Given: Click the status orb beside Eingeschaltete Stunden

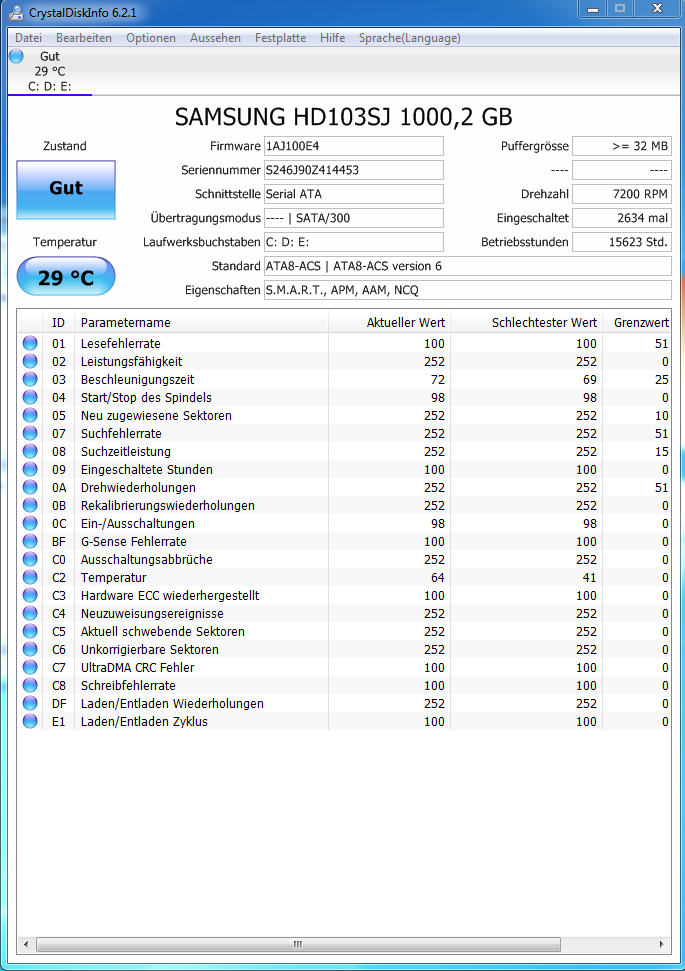Looking at the screenshot, I should 30,469.
